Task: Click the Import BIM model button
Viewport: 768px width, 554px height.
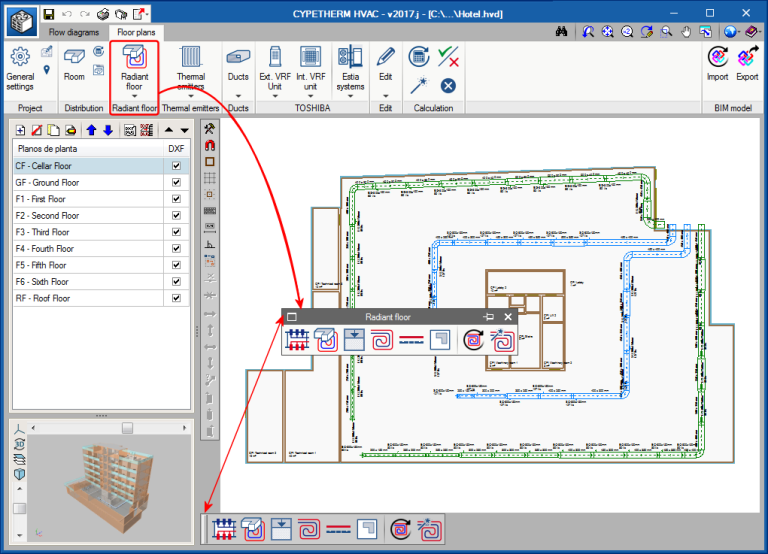Action: coord(718,64)
